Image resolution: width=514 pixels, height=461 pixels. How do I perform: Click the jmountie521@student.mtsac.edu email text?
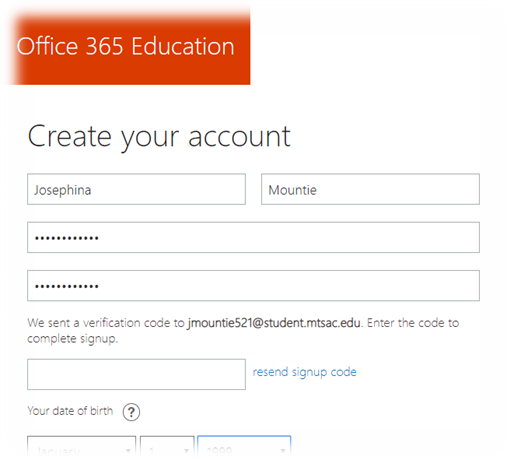pyautogui.click(x=274, y=323)
